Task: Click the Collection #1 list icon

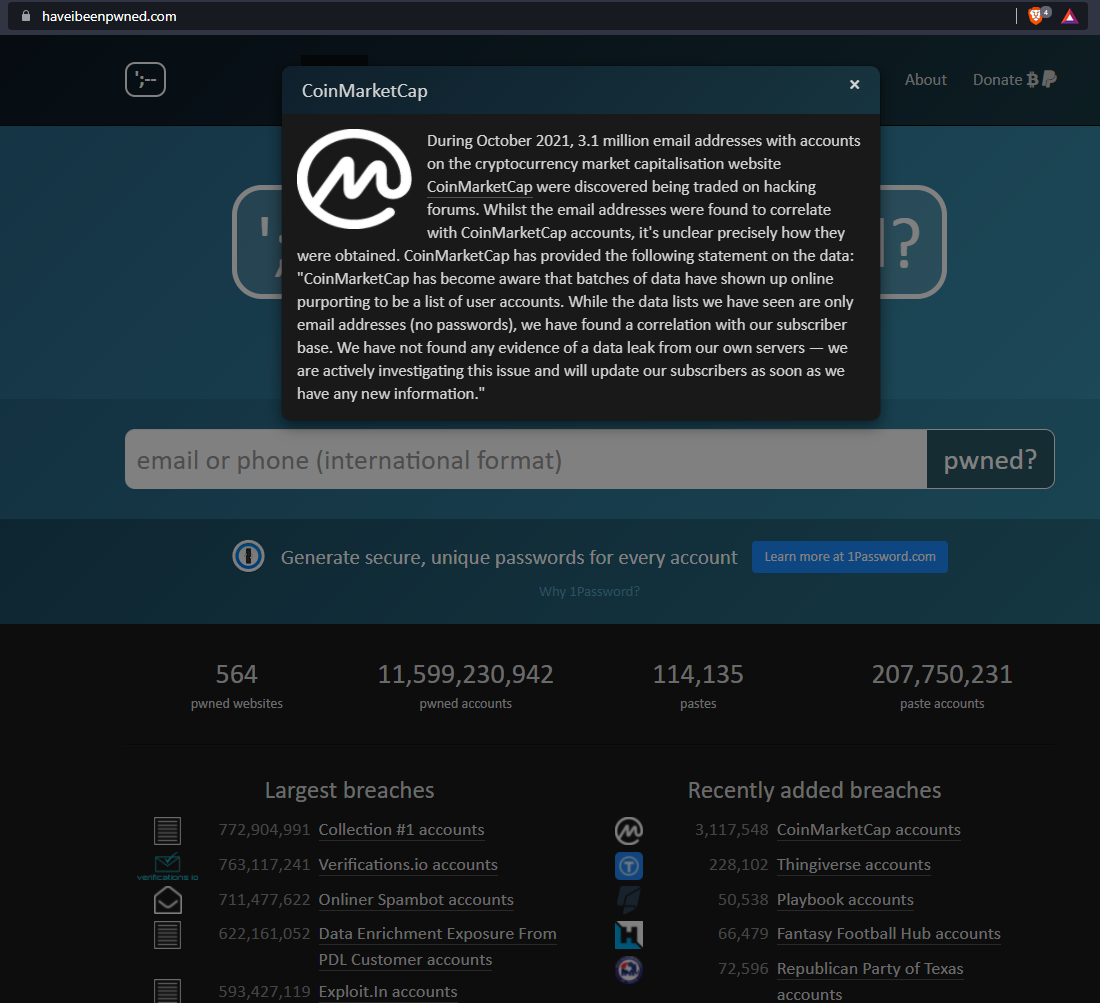Action: pyautogui.click(x=167, y=830)
